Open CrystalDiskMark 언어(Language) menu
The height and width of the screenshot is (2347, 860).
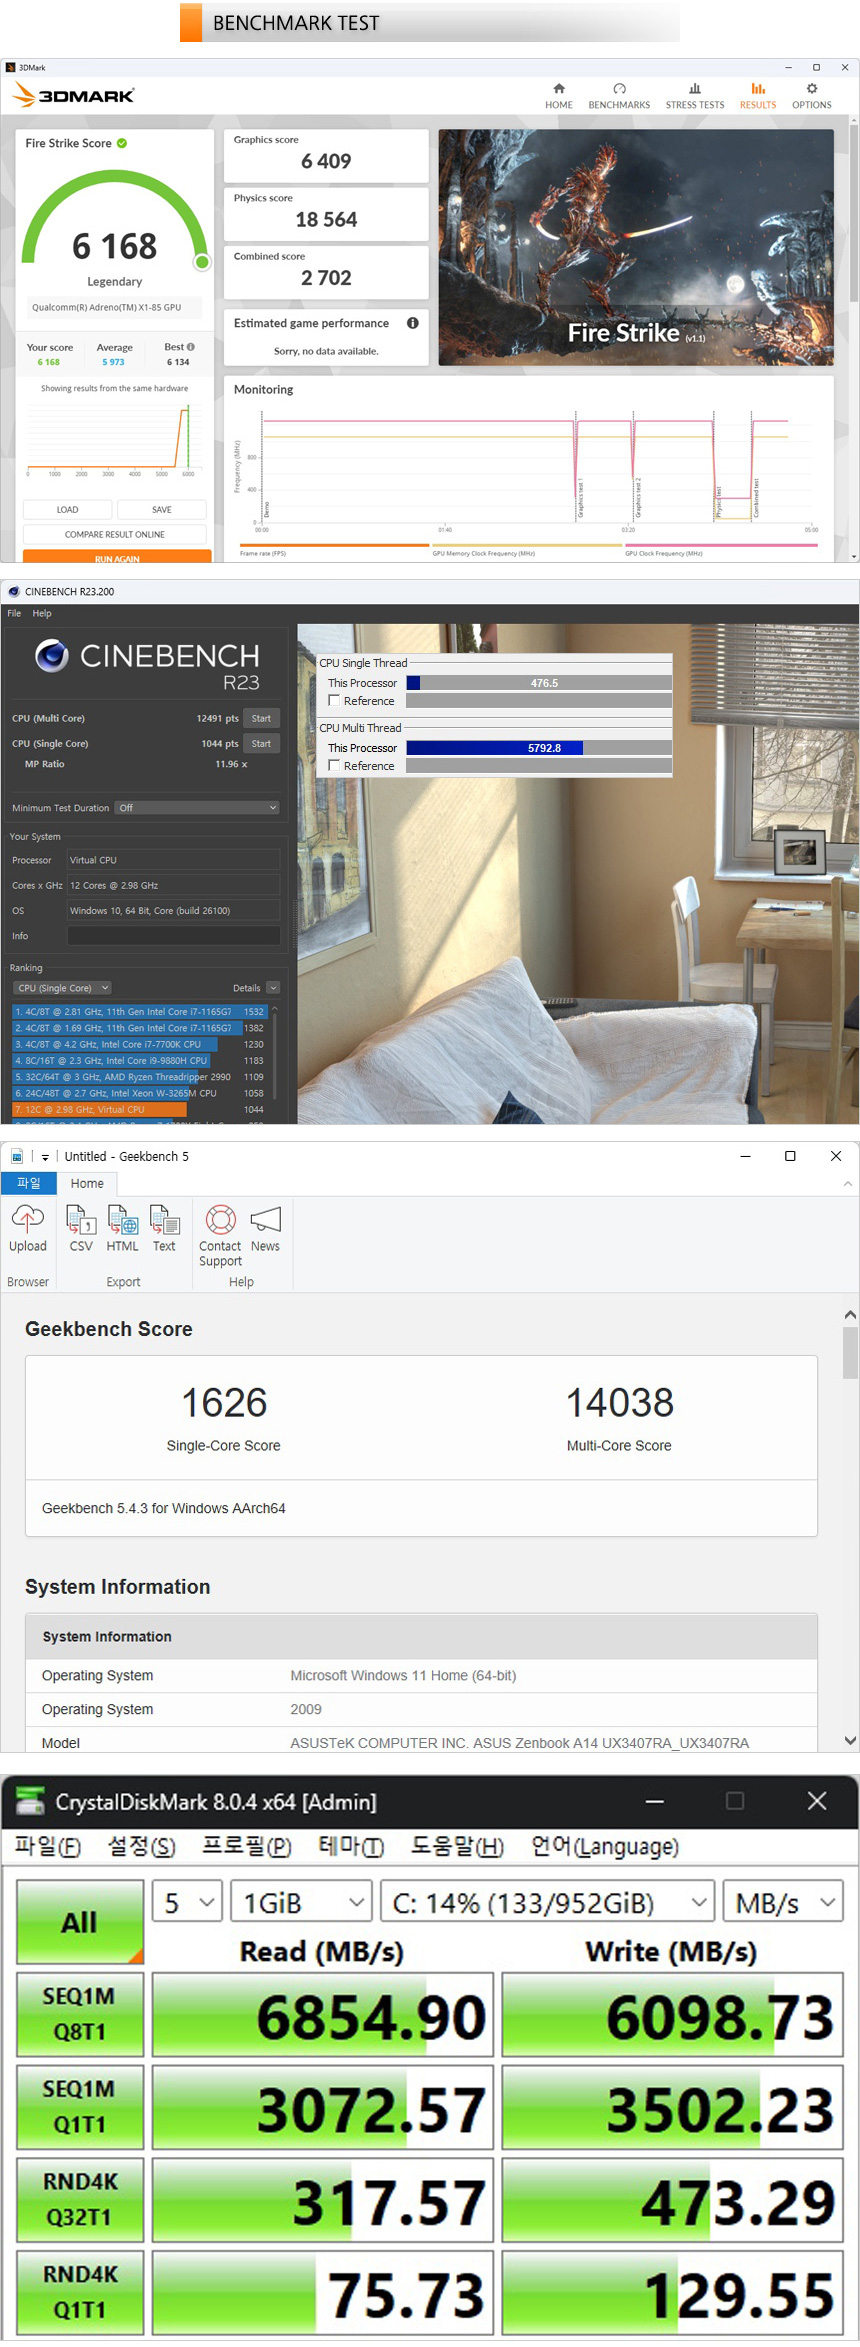pos(605,1846)
